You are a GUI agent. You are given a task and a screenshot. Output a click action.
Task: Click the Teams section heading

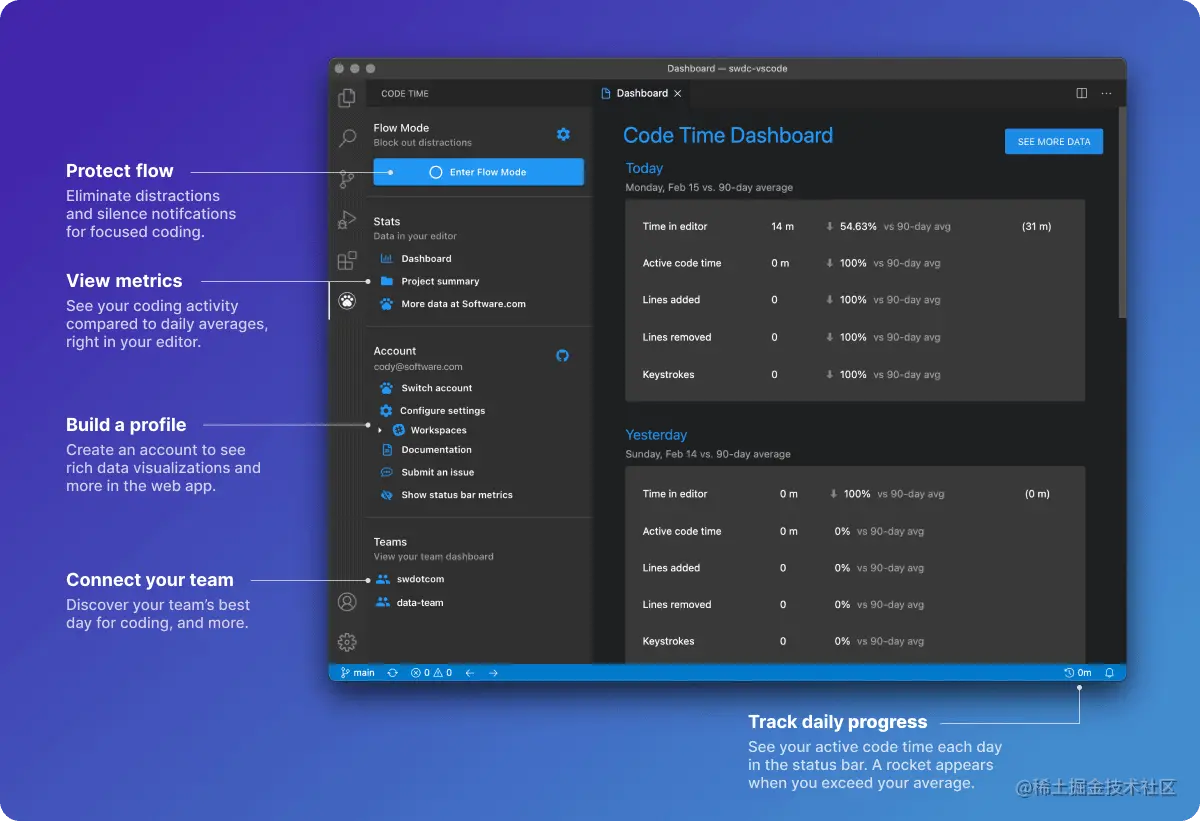click(390, 542)
